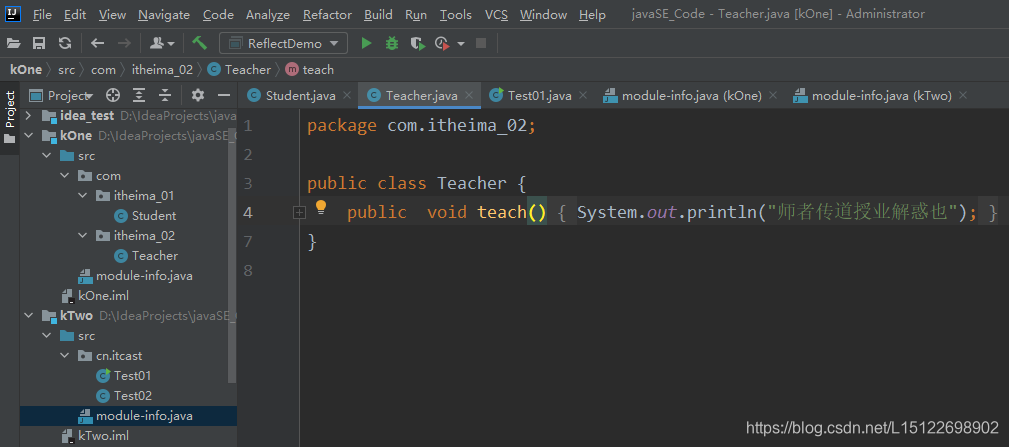
Task: Select the Teacher class in tree
Action: 146,255
